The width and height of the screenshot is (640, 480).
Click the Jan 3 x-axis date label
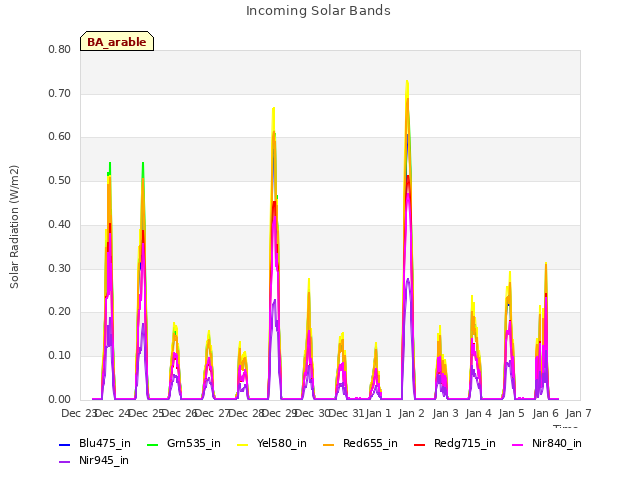tap(445, 413)
